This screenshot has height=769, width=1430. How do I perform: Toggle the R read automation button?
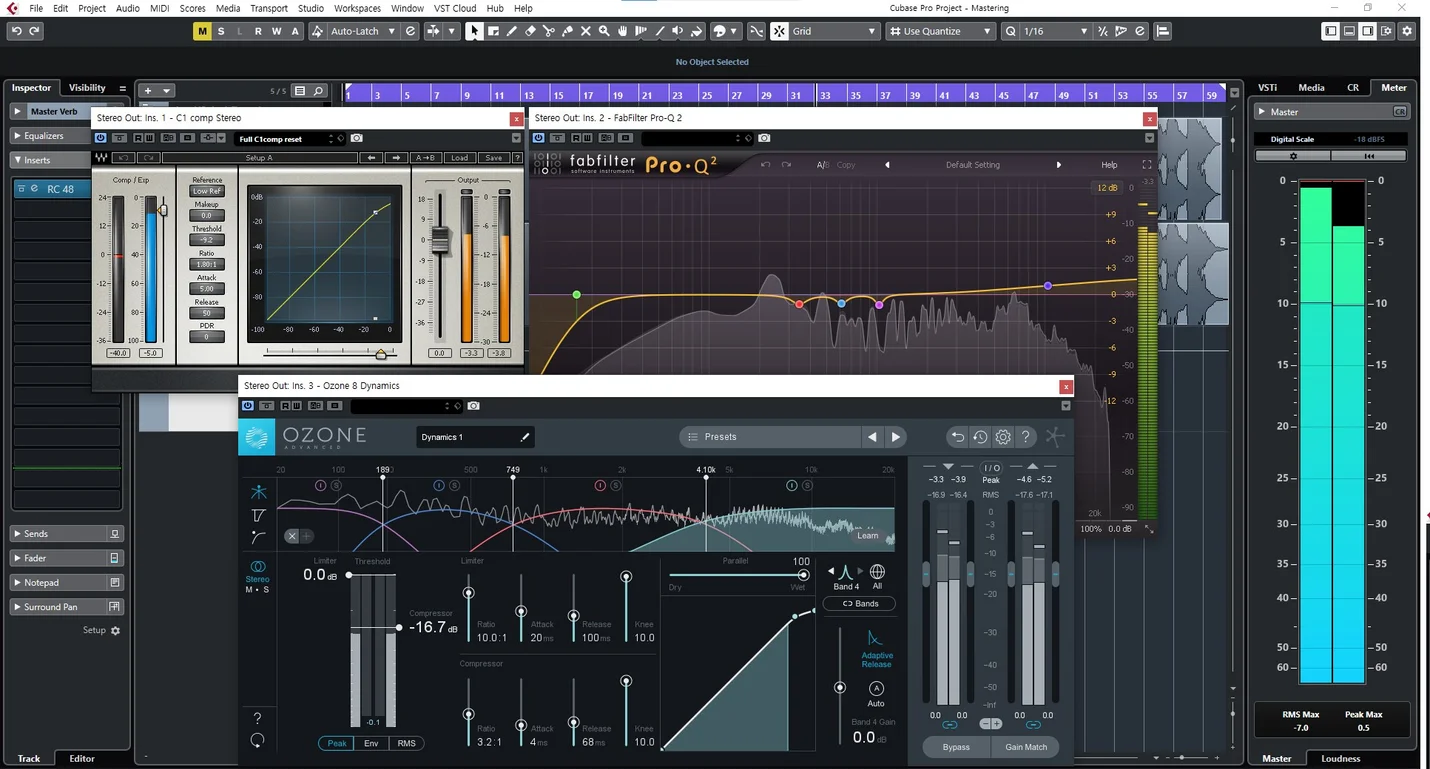[x=258, y=31]
